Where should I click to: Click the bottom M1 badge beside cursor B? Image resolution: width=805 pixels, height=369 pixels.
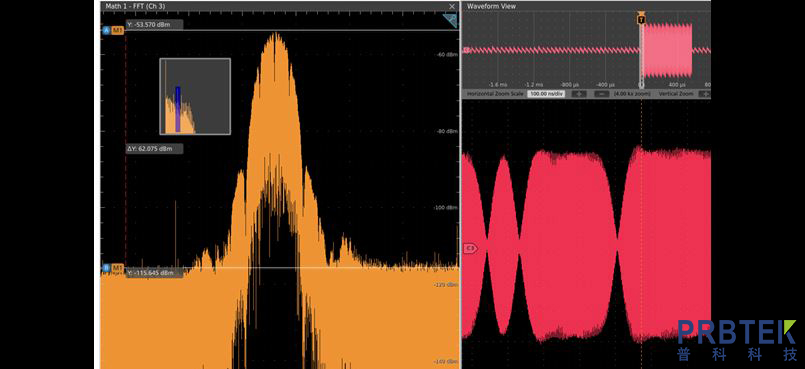[x=118, y=268]
